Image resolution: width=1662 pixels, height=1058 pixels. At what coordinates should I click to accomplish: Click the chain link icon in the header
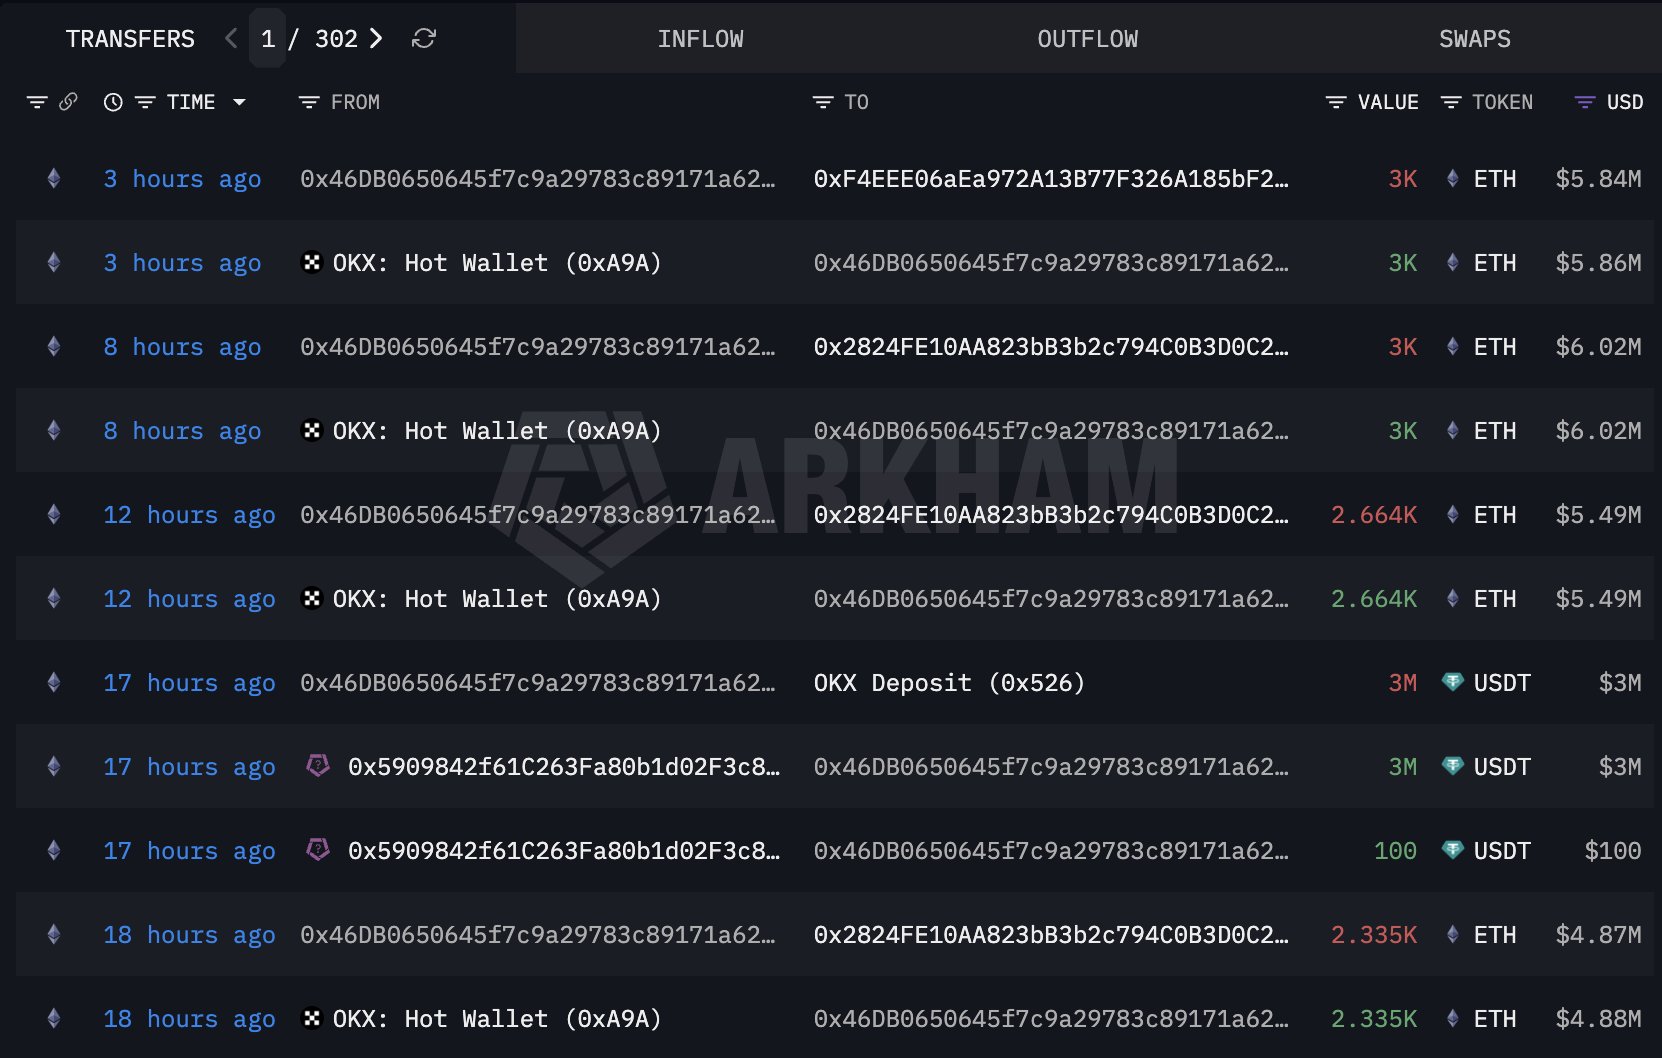(68, 102)
